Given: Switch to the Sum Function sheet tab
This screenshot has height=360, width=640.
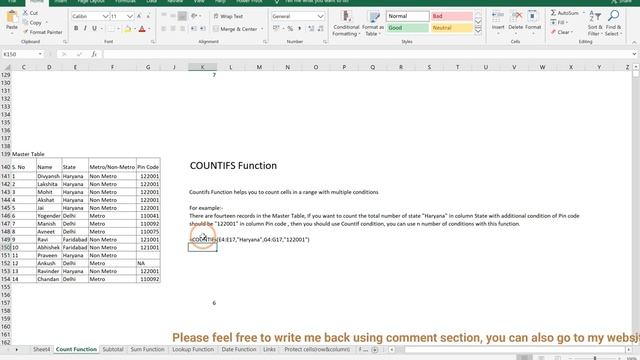Looking at the screenshot, I should 147,349.
